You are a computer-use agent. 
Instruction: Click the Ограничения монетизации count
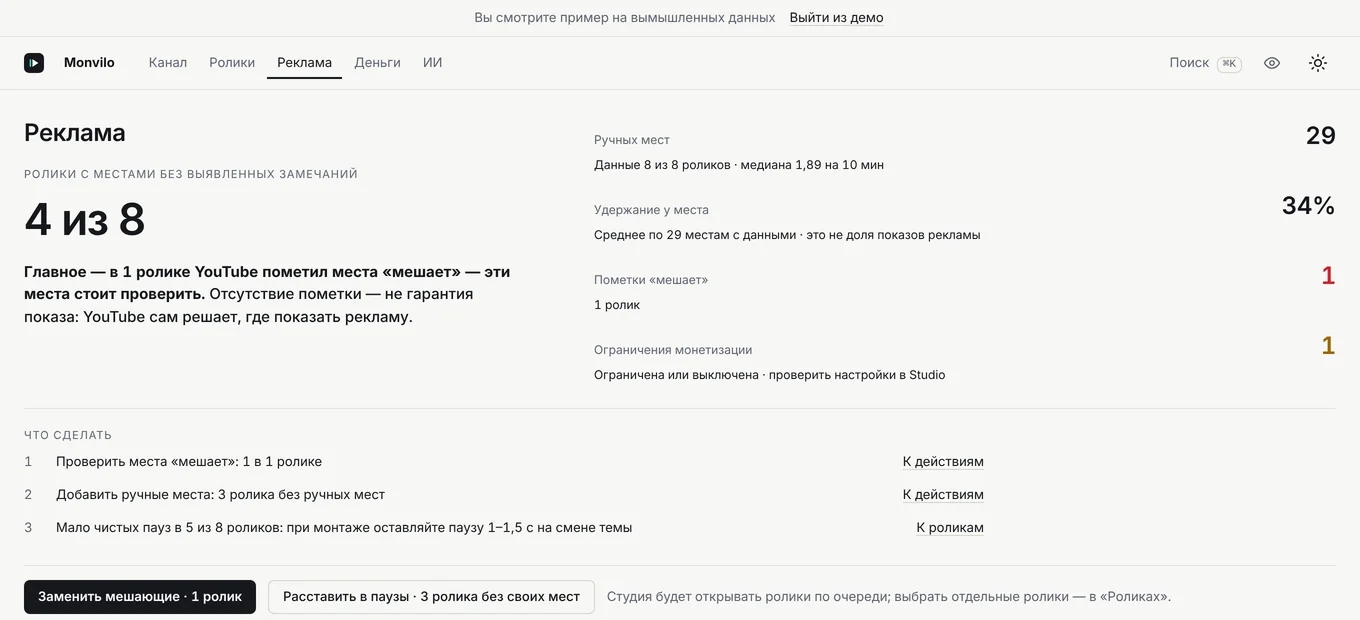(x=1328, y=346)
